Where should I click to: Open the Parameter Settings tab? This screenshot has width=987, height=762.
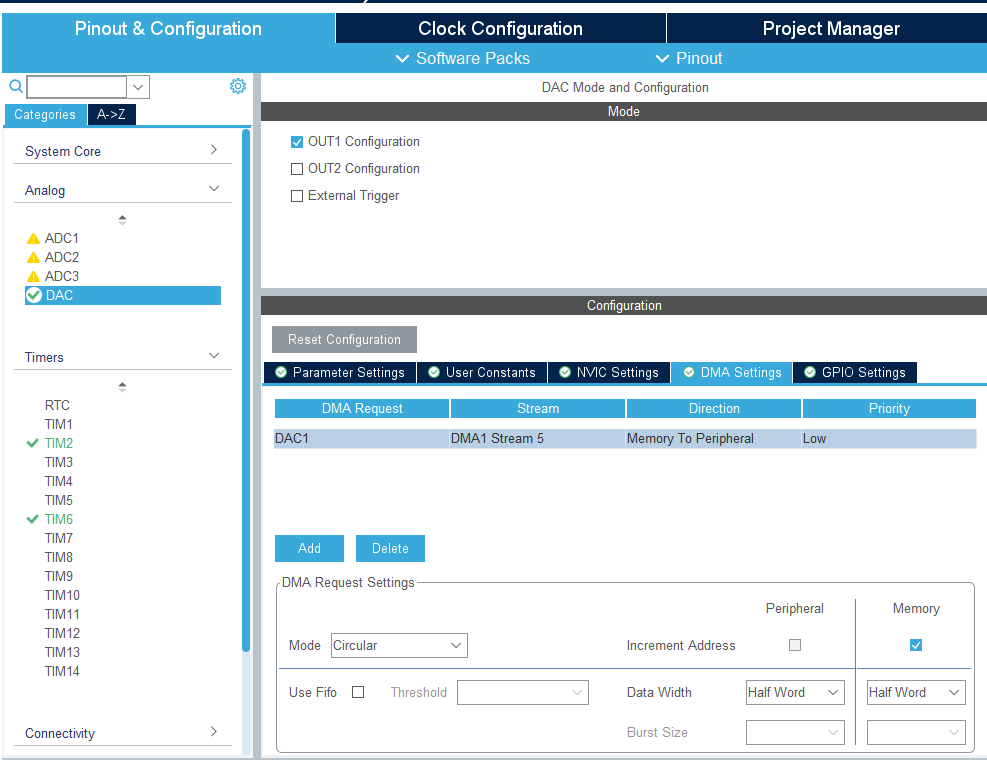click(x=340, y=373)
